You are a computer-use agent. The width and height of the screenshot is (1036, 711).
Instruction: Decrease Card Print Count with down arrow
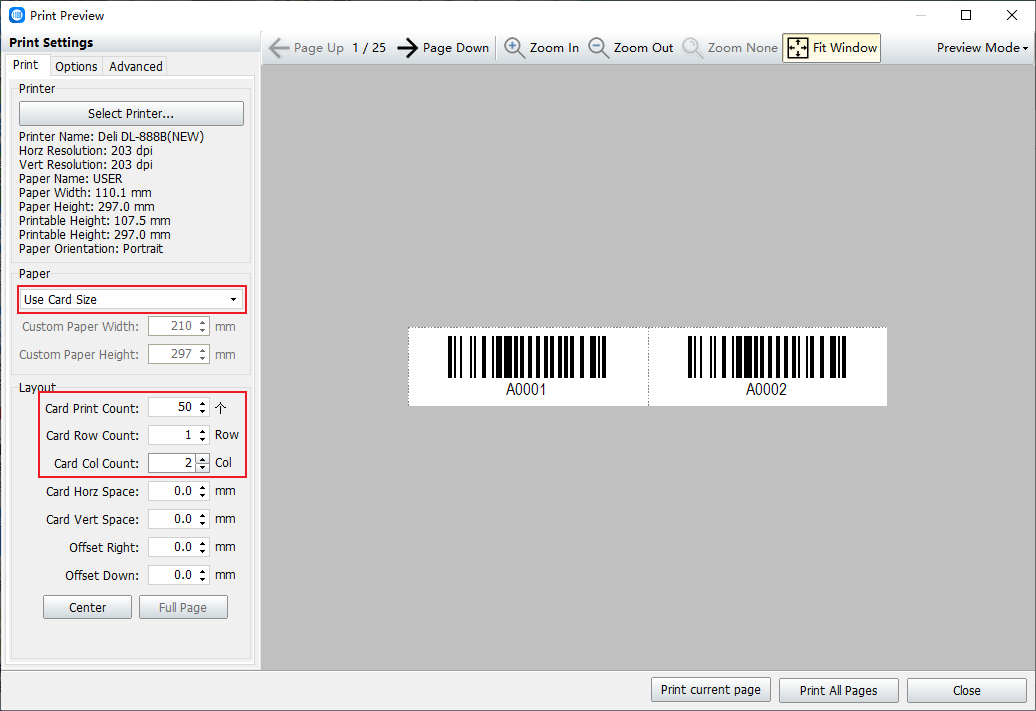tap(203, 412)
